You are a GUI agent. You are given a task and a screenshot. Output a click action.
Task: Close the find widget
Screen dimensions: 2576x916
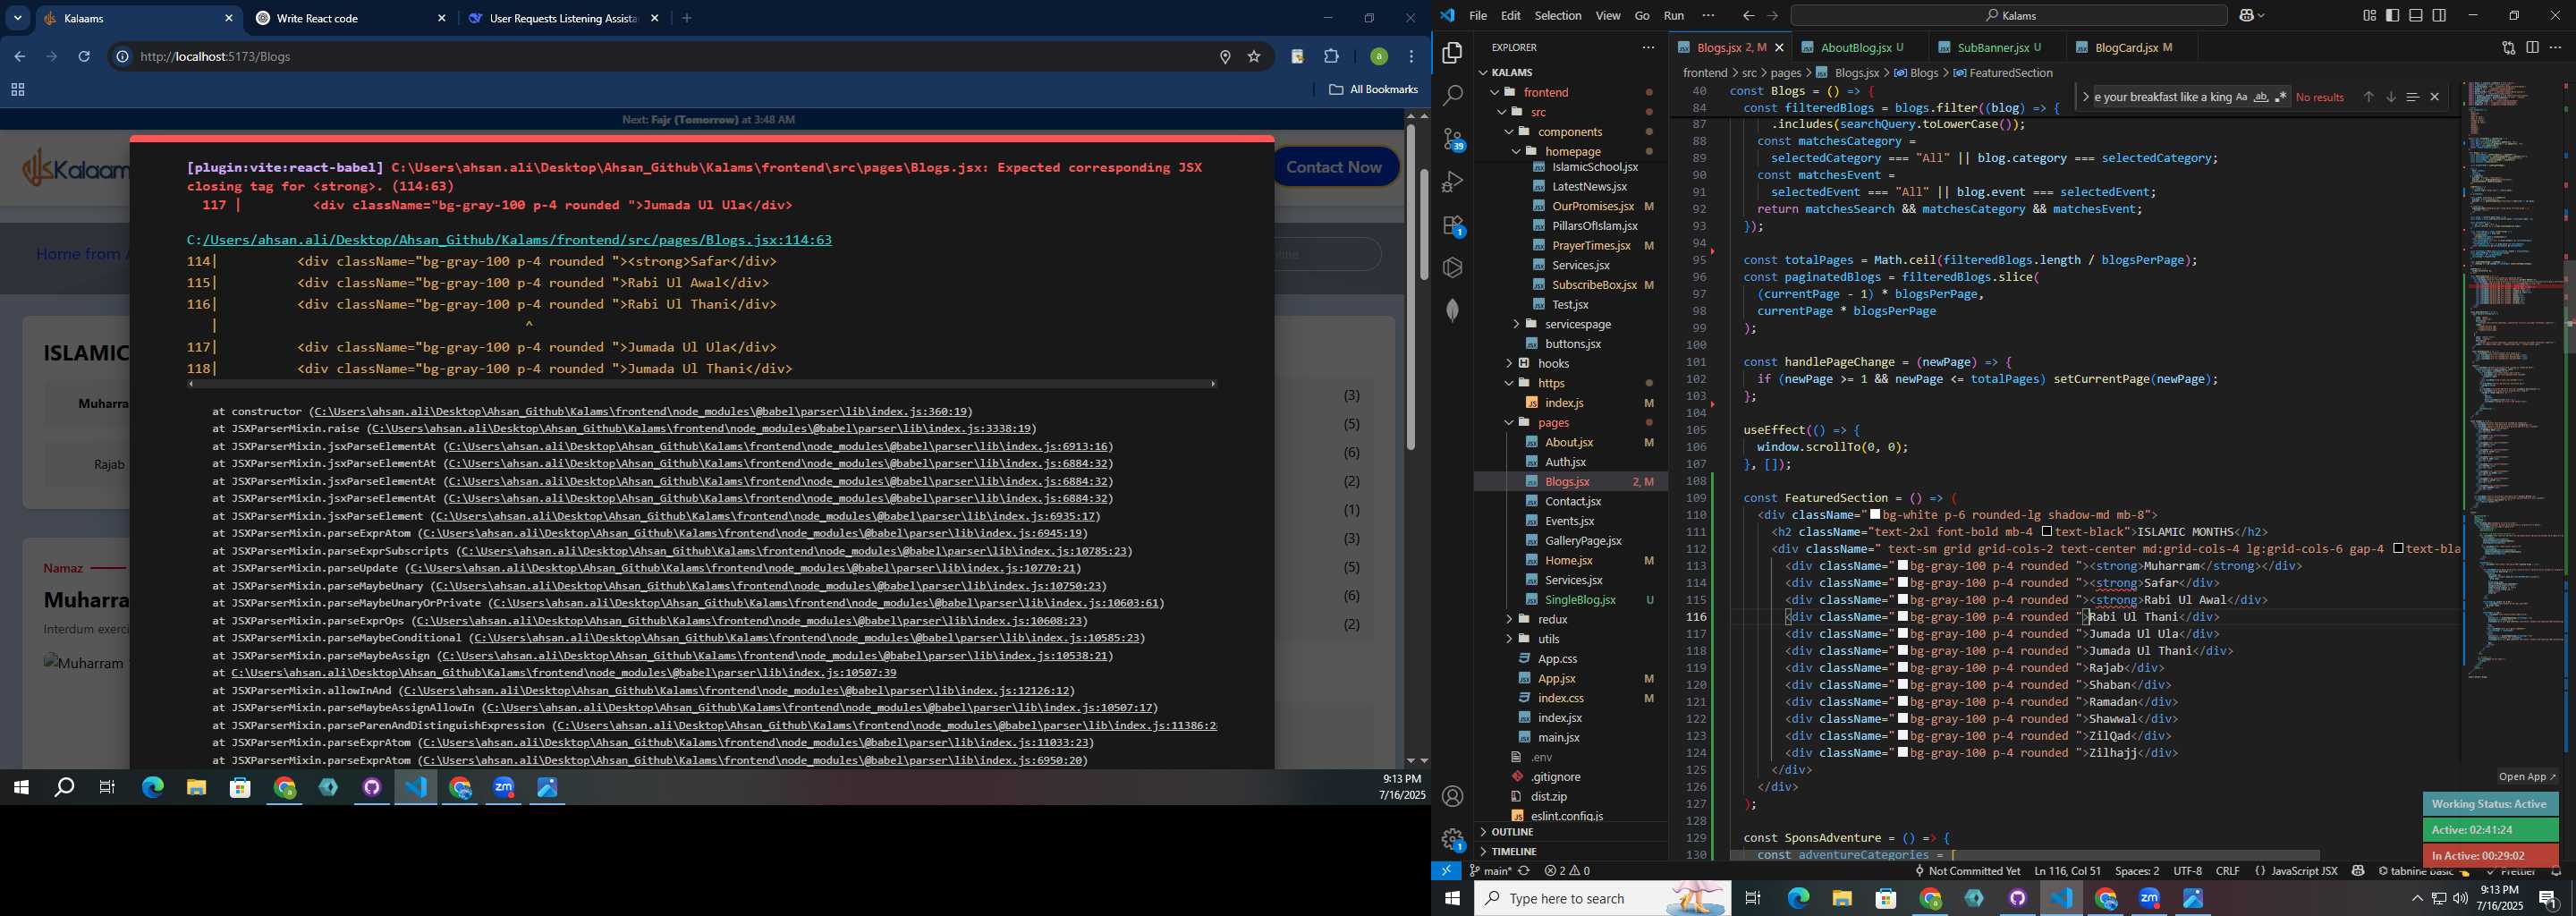point(2435,97)
